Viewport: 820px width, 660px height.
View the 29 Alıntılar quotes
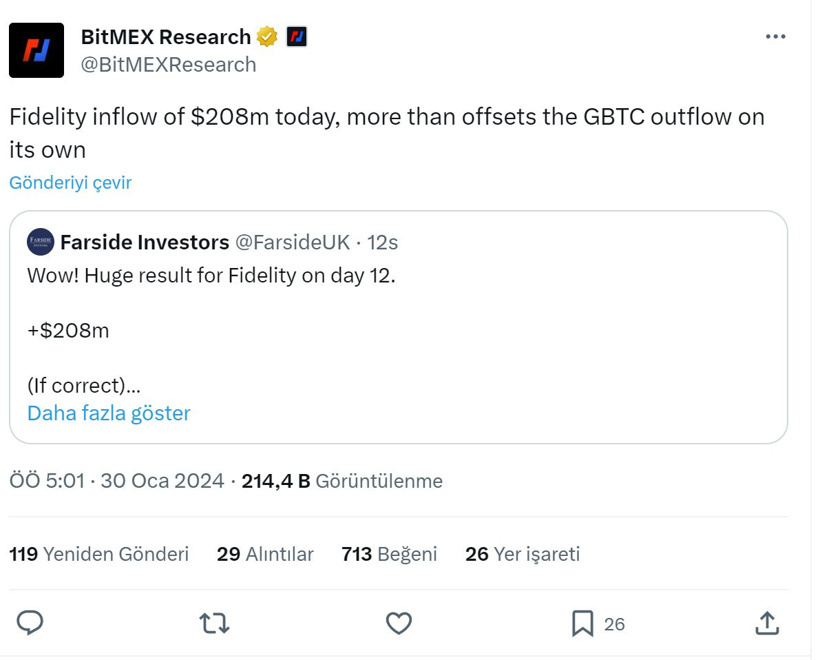tap(265, 554)
